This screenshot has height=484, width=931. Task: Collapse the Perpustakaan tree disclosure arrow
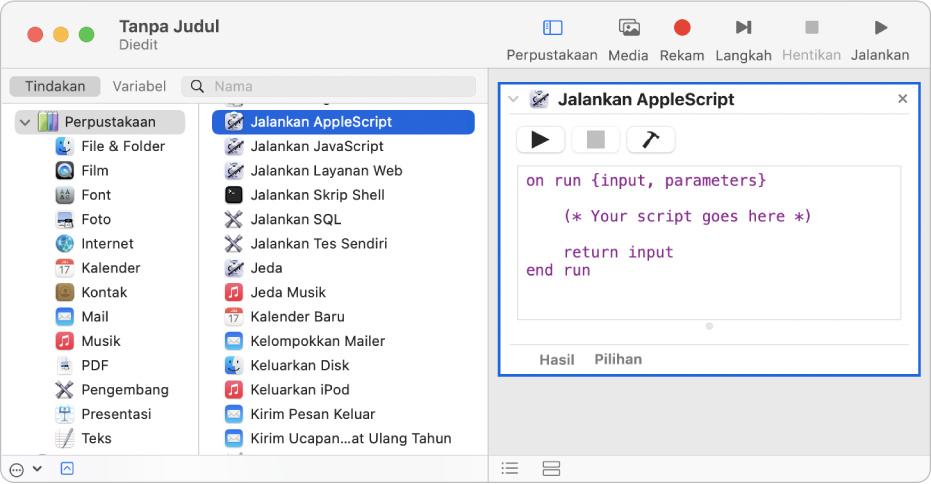[x=24, y=122]
